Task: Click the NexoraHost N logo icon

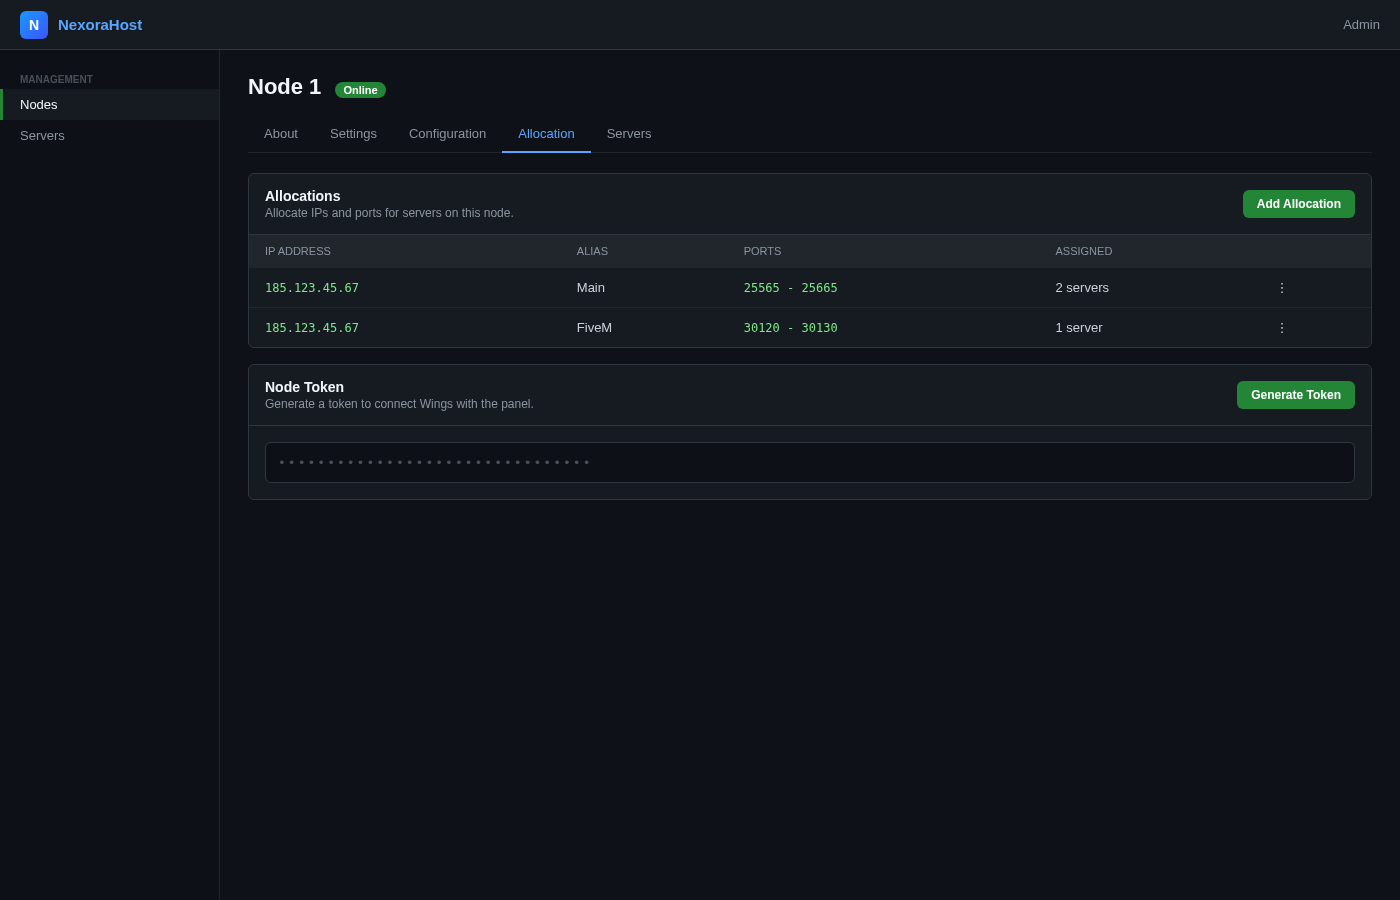Action: [x=34, y=25]
